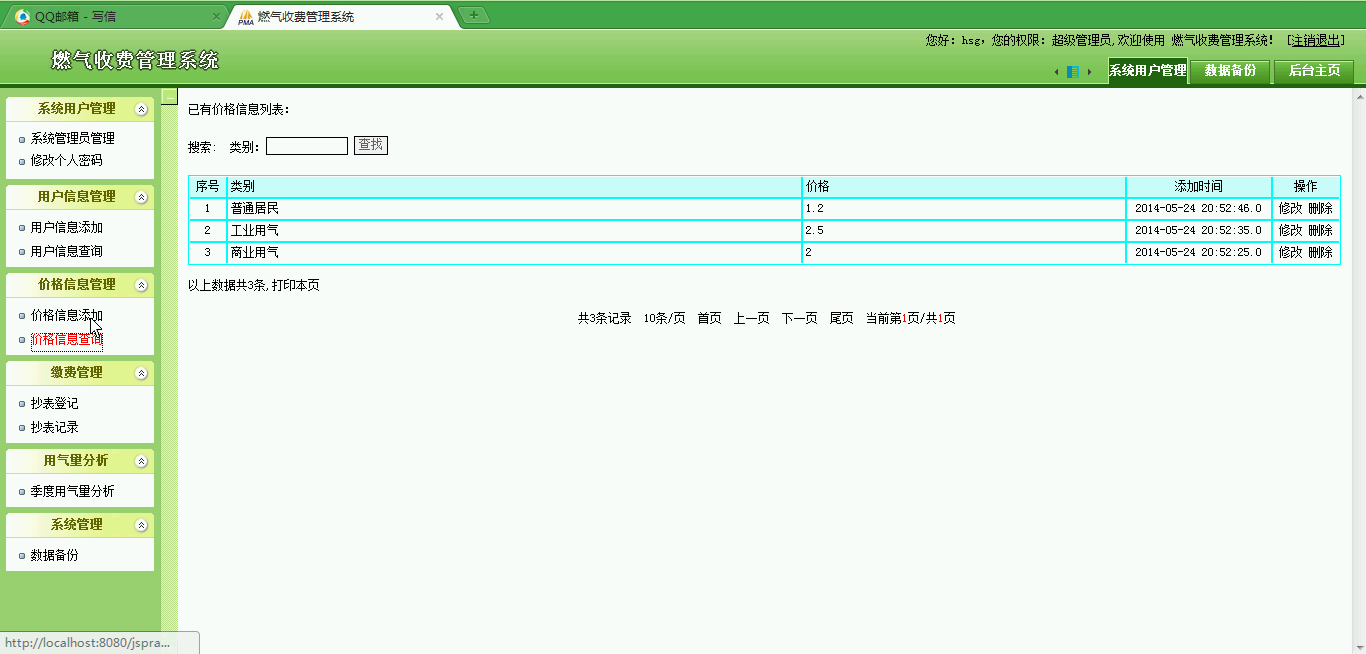Open 用户信息查询 page
This screenshot has height=654, width=1366.
(x=67, y=251)
